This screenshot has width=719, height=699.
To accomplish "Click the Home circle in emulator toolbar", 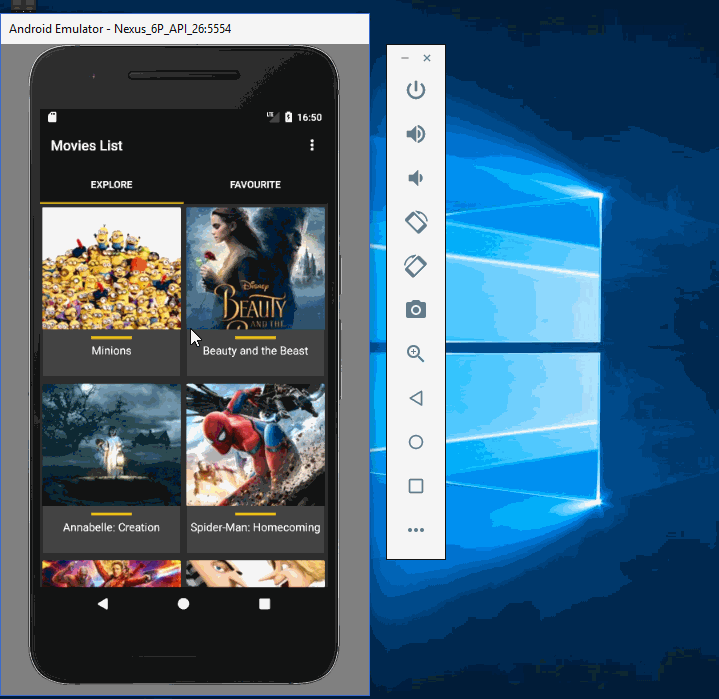I will [x=416, y=442].
